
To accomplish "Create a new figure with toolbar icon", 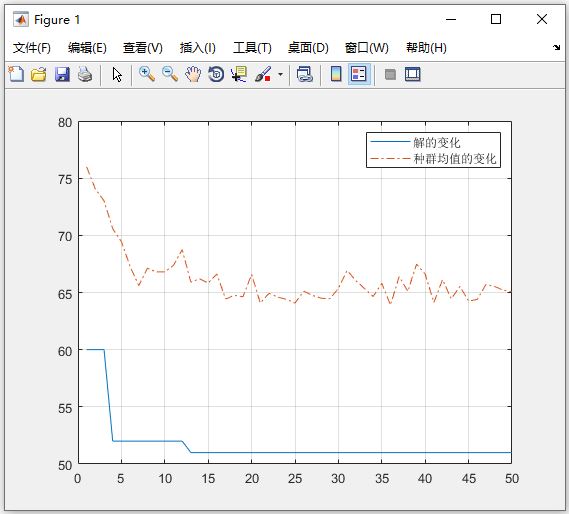I will coord(16,74).
